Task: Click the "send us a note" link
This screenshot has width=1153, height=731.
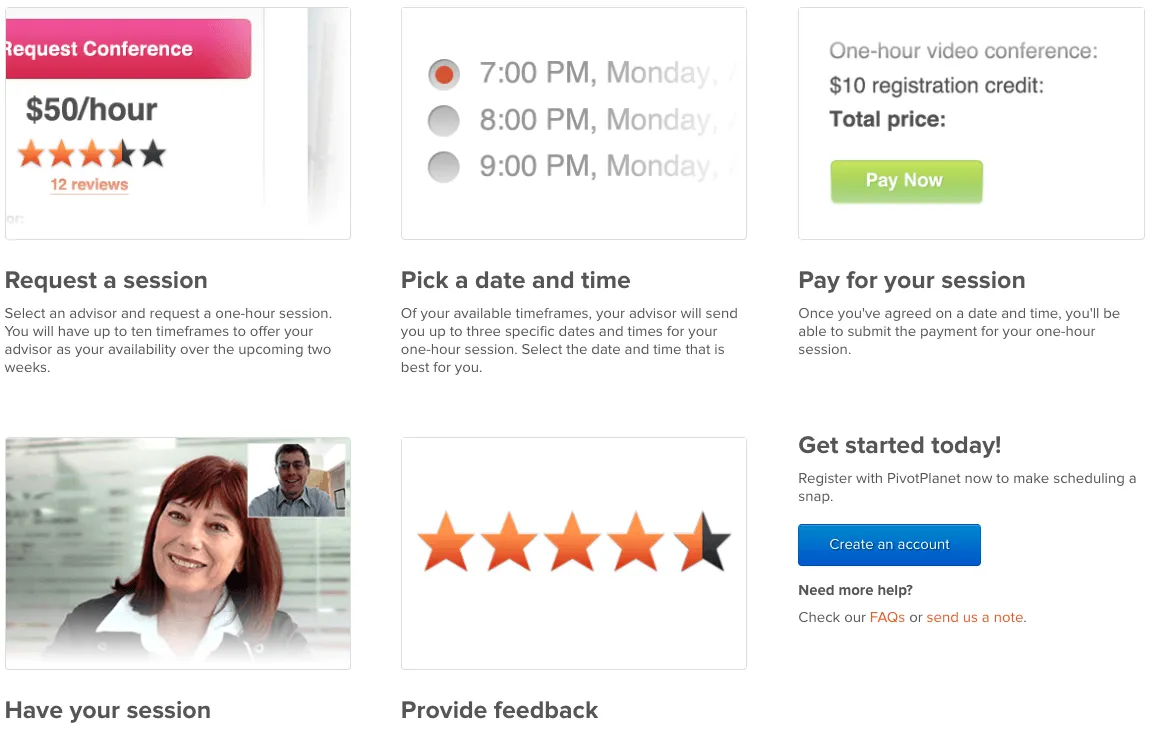Action: click(974, 617)
